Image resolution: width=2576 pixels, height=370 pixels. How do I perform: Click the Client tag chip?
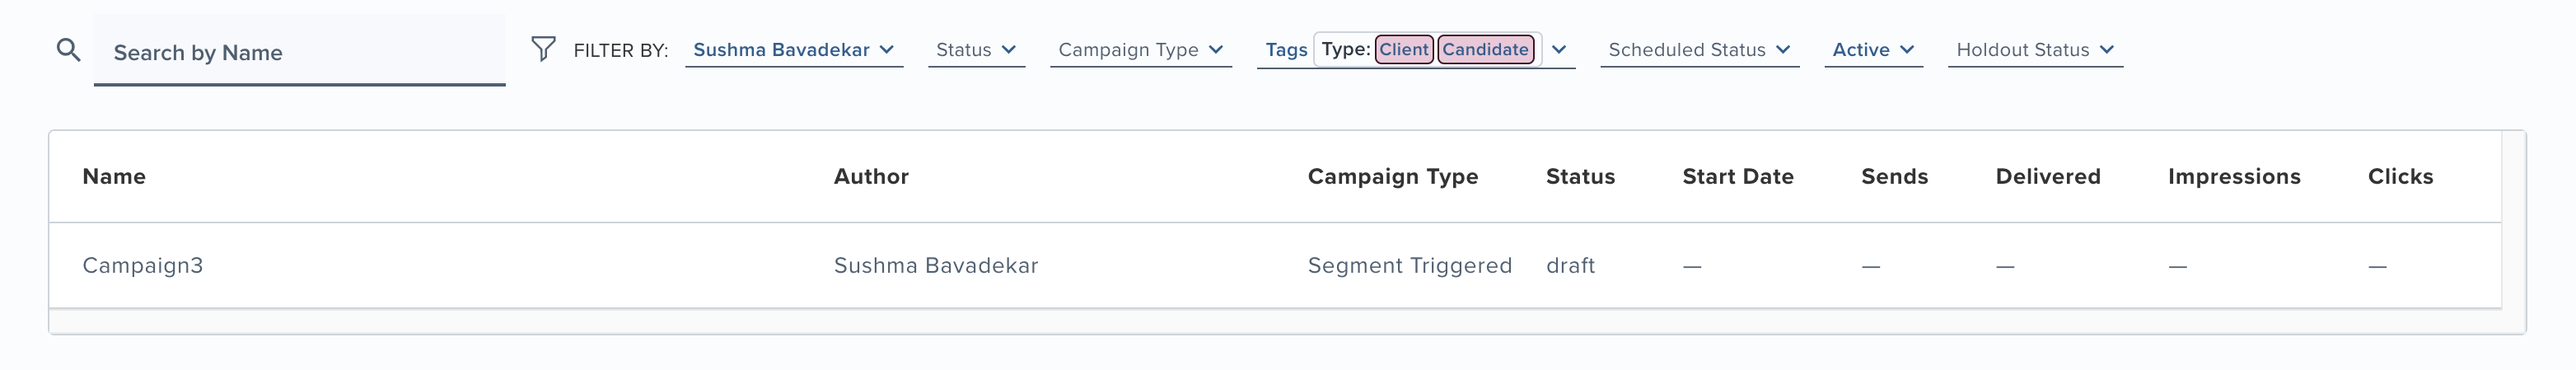point(1404,49)
